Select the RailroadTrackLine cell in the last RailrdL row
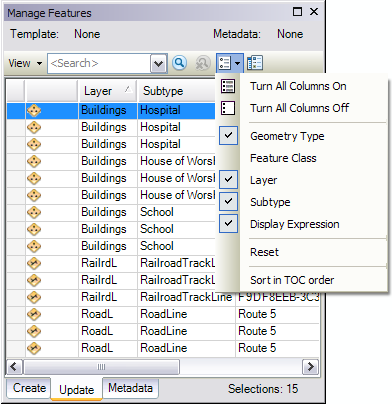 point(186,297)
